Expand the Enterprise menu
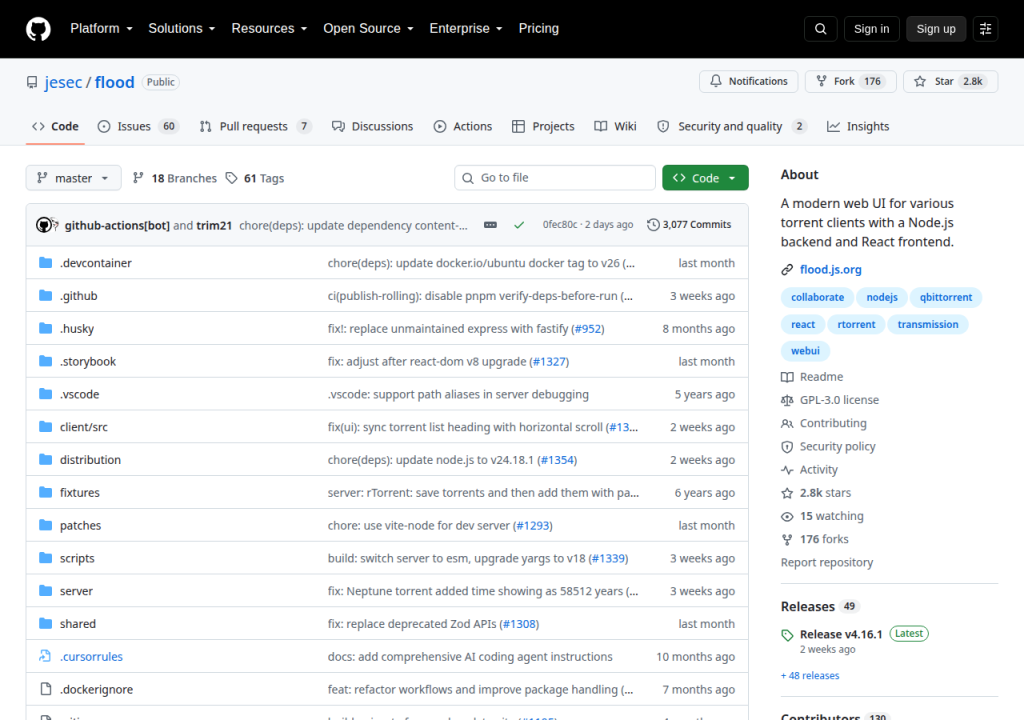Viewport: 1024px width, 720px height. pyautogui.click(x=466, y=29)
